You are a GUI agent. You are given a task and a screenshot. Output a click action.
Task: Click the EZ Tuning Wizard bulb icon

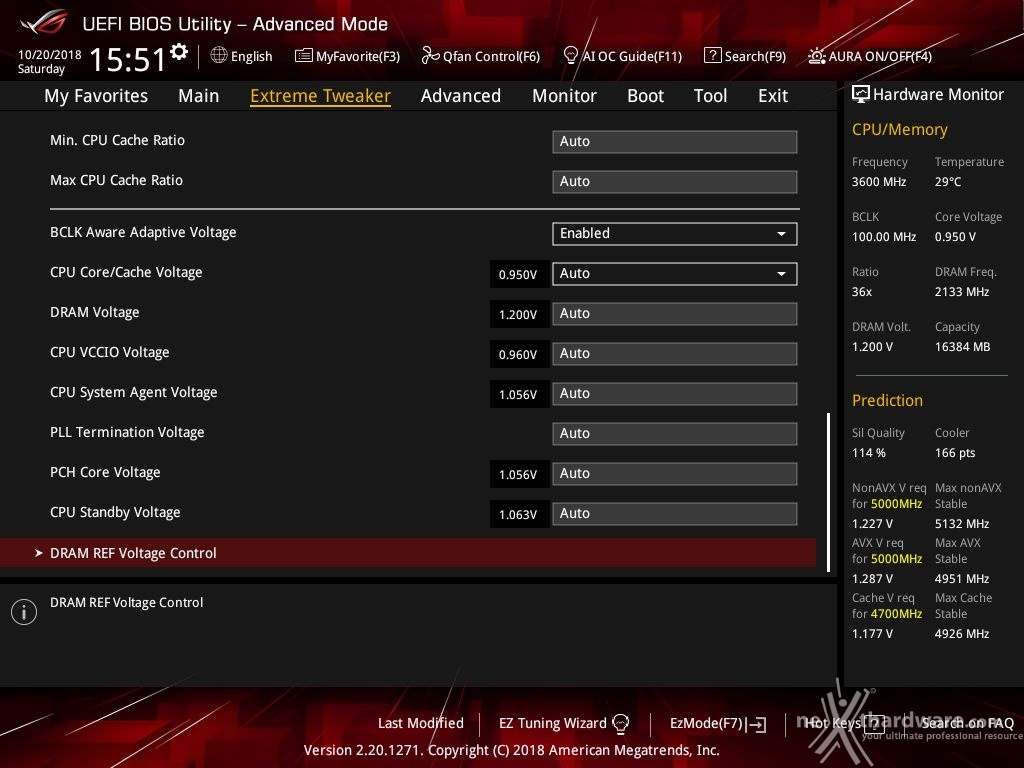[620, 723]
